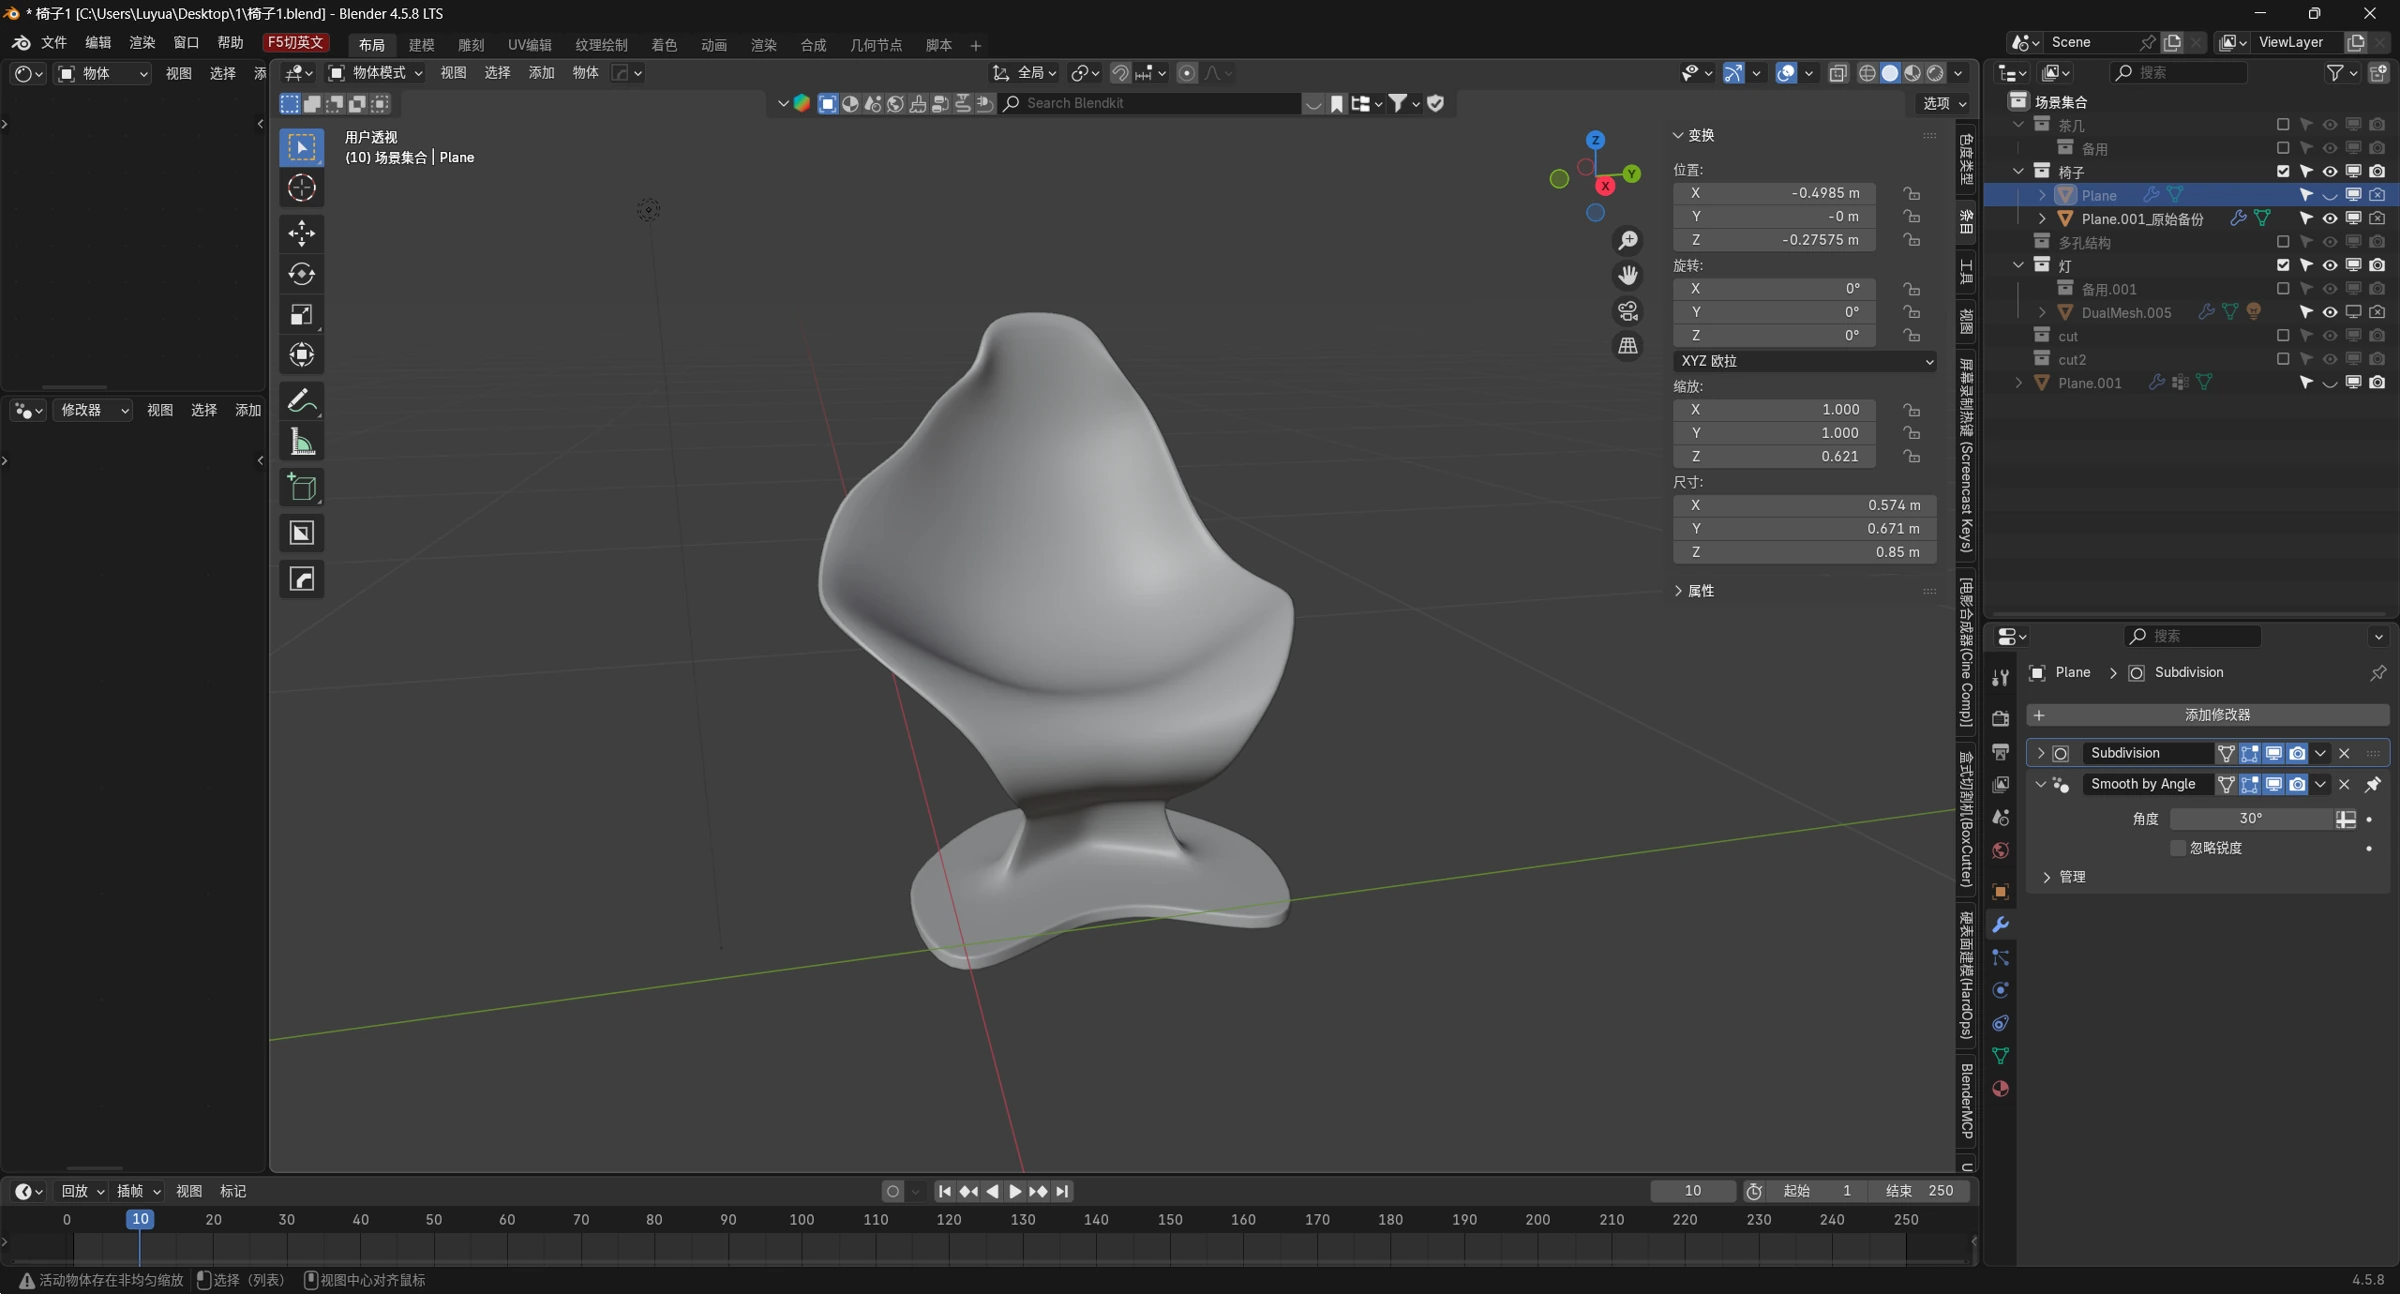Pick the Add Cube tool
The width and height of the screenshot is (2400, 1294).
(x=301, y=487)
